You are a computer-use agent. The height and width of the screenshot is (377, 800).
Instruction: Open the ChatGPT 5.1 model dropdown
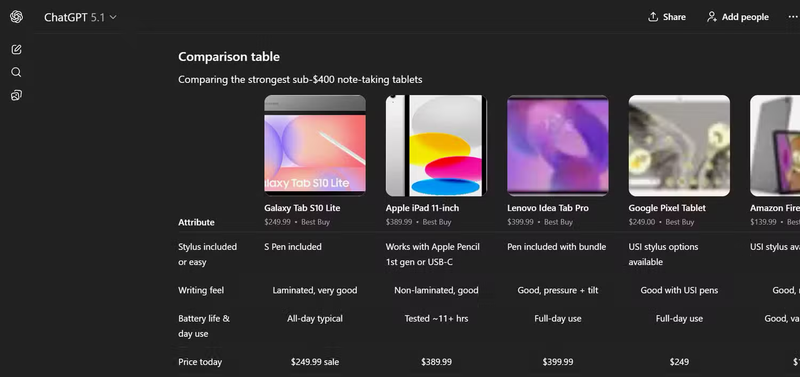80,17
